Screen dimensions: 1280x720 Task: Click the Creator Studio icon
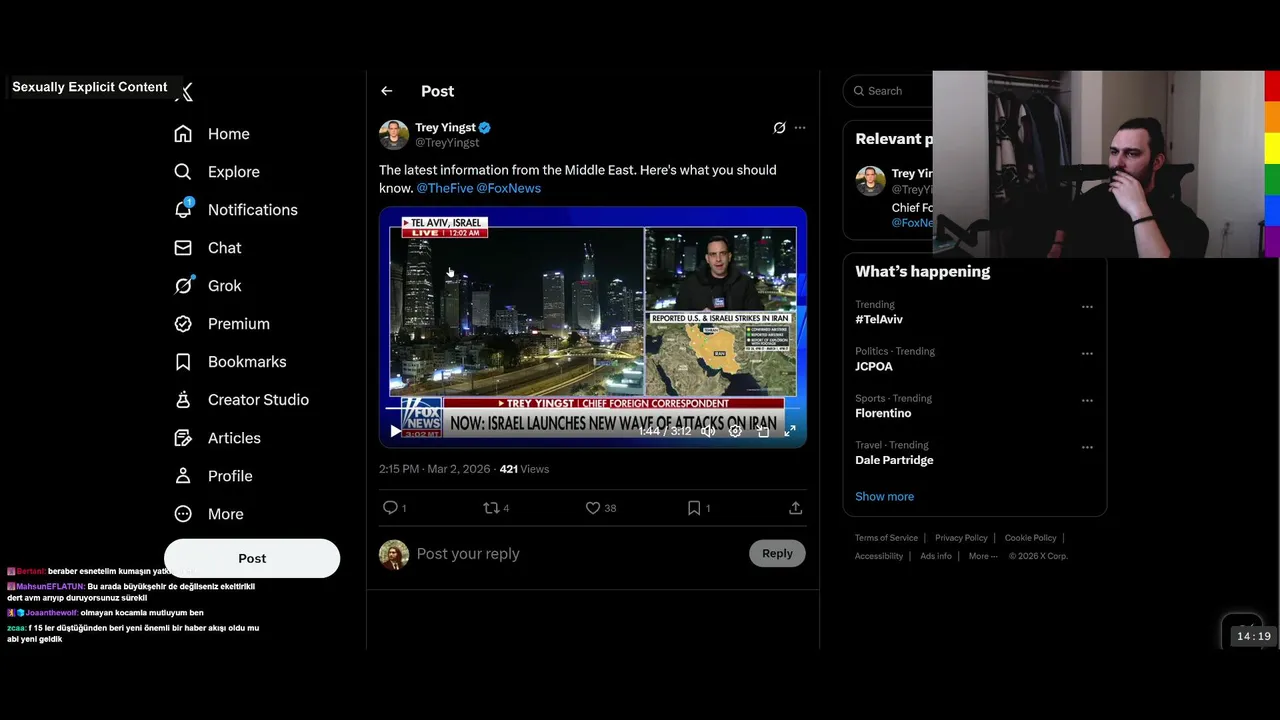183,400
